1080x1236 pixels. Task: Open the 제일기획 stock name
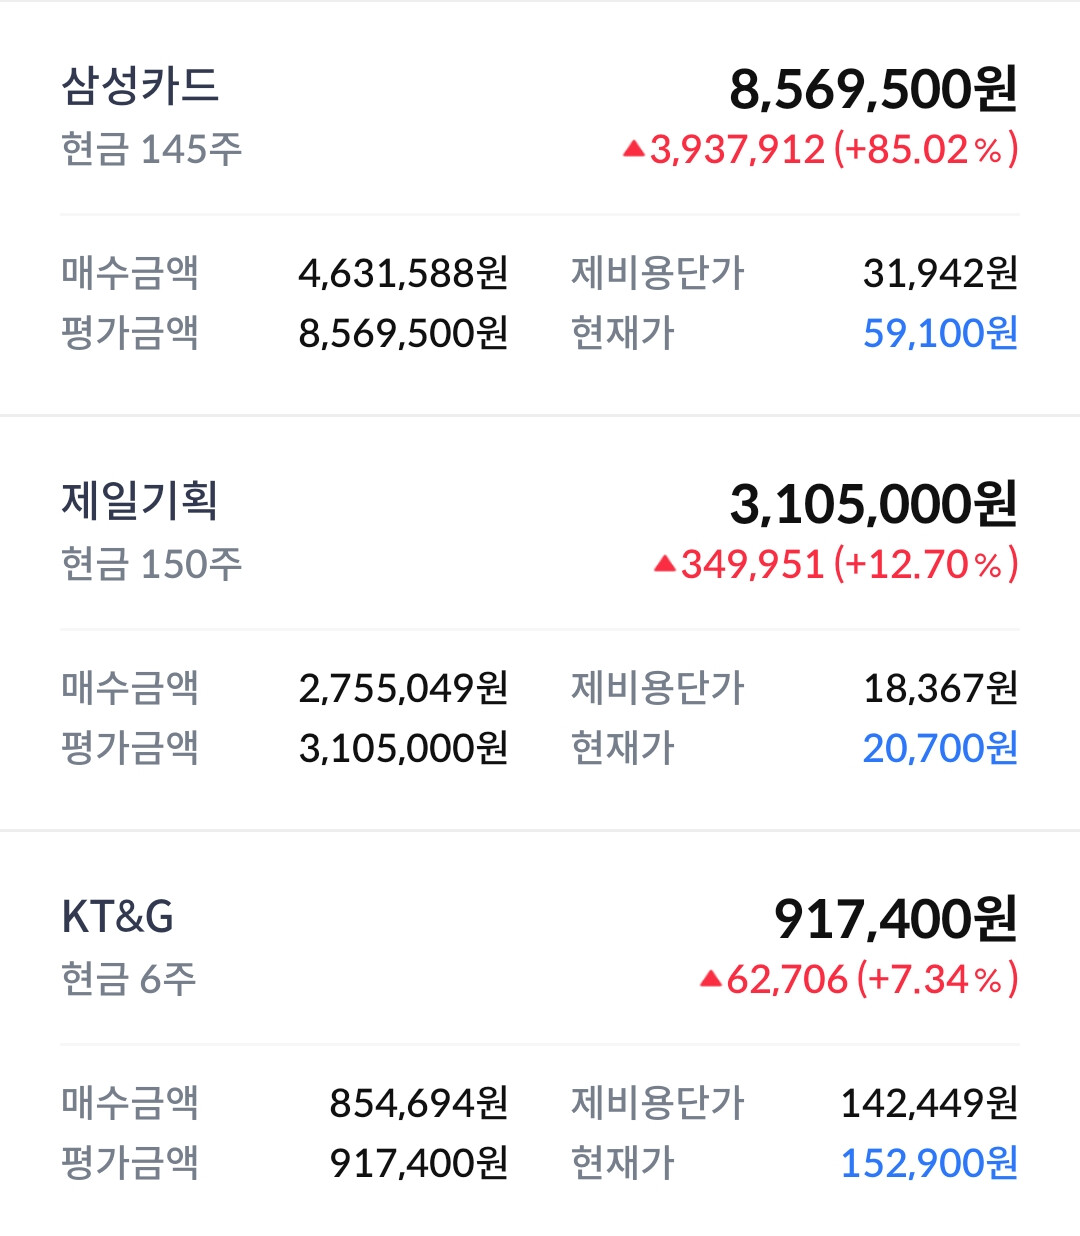click(140, 501)
